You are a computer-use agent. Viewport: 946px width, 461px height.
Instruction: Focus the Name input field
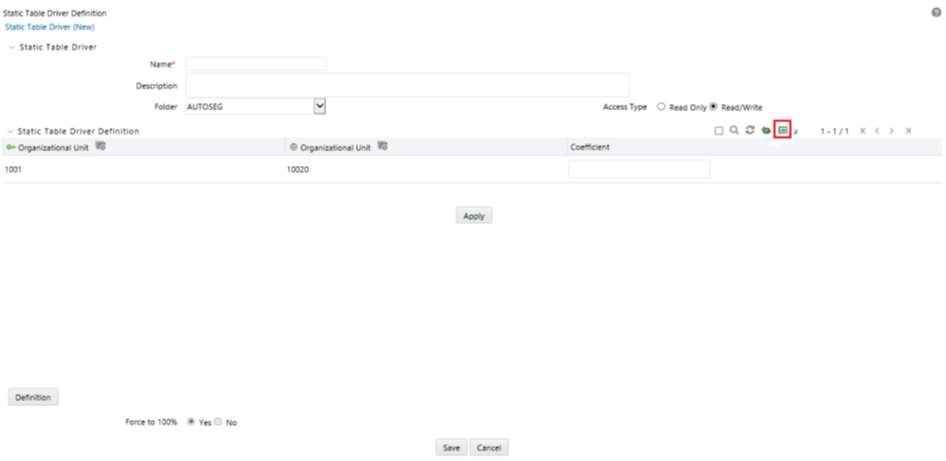[x=256, y=64]
